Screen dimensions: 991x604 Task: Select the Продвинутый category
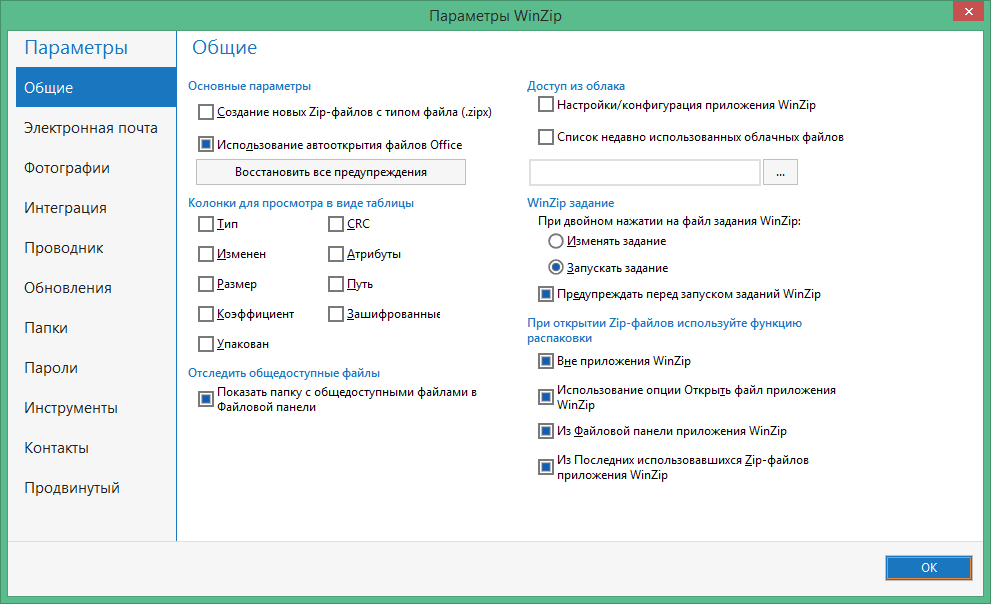point(95,488)
